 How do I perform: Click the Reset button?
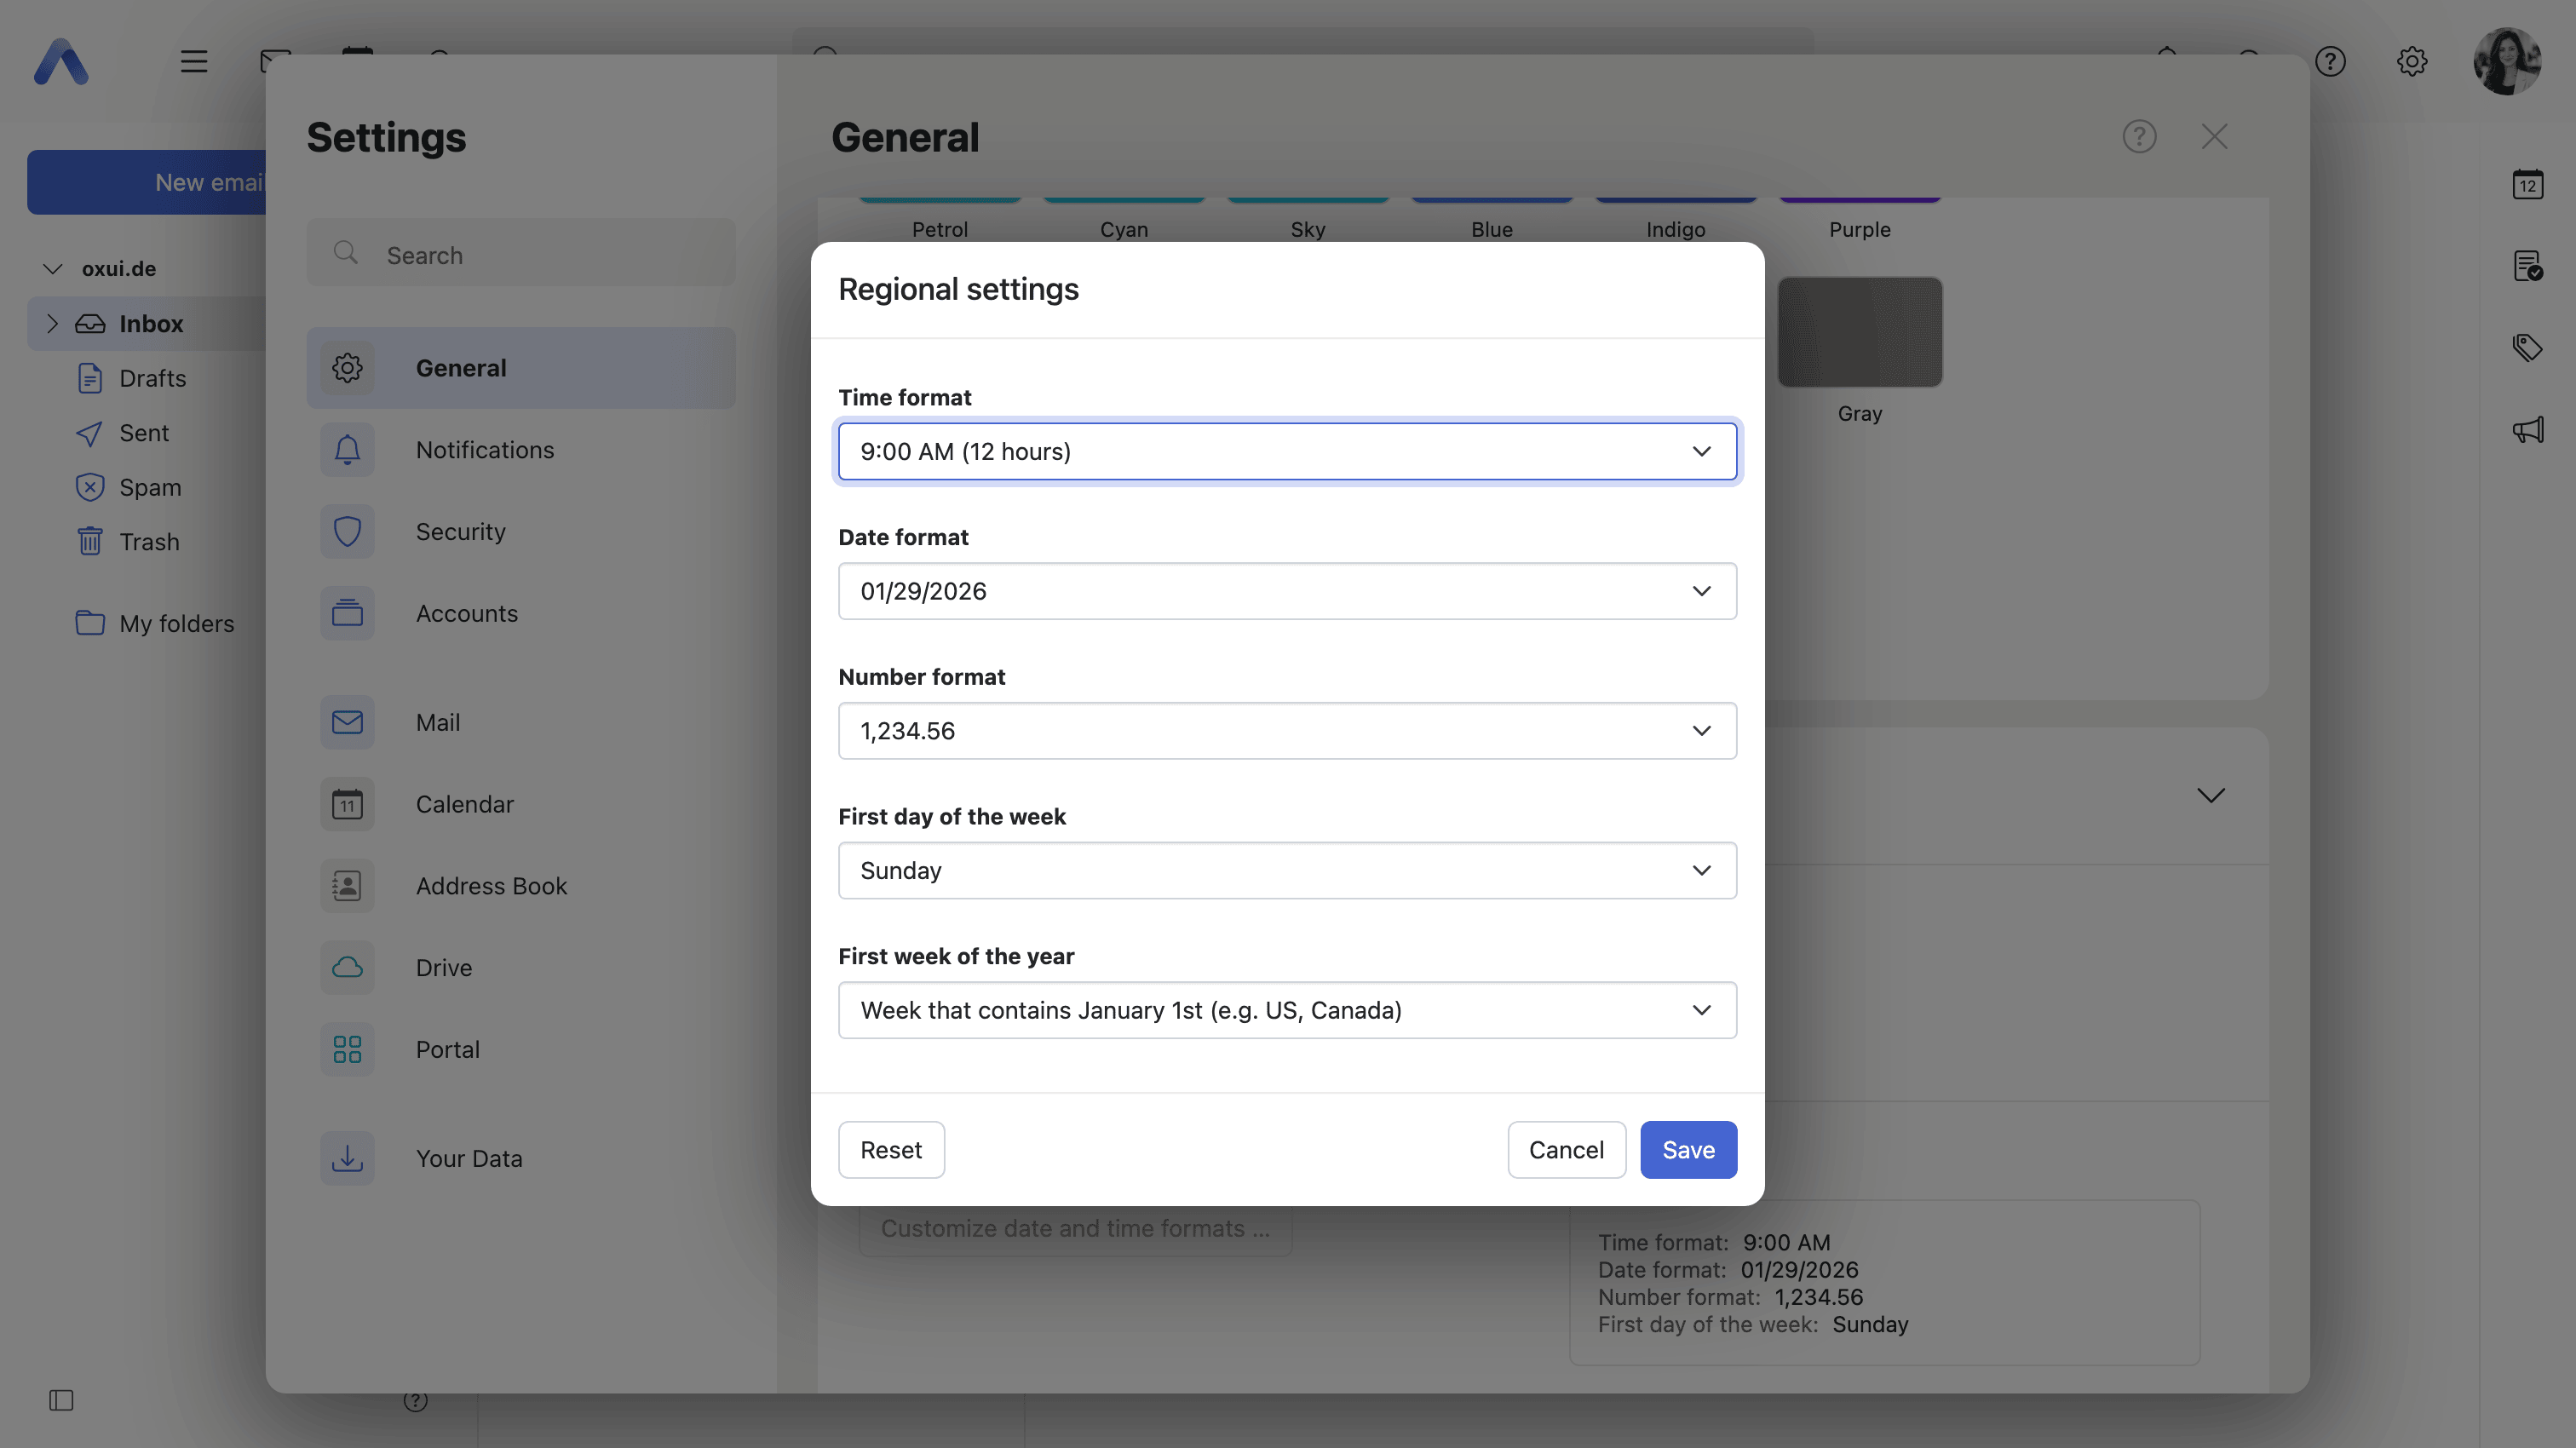[x=891, y=1150]
